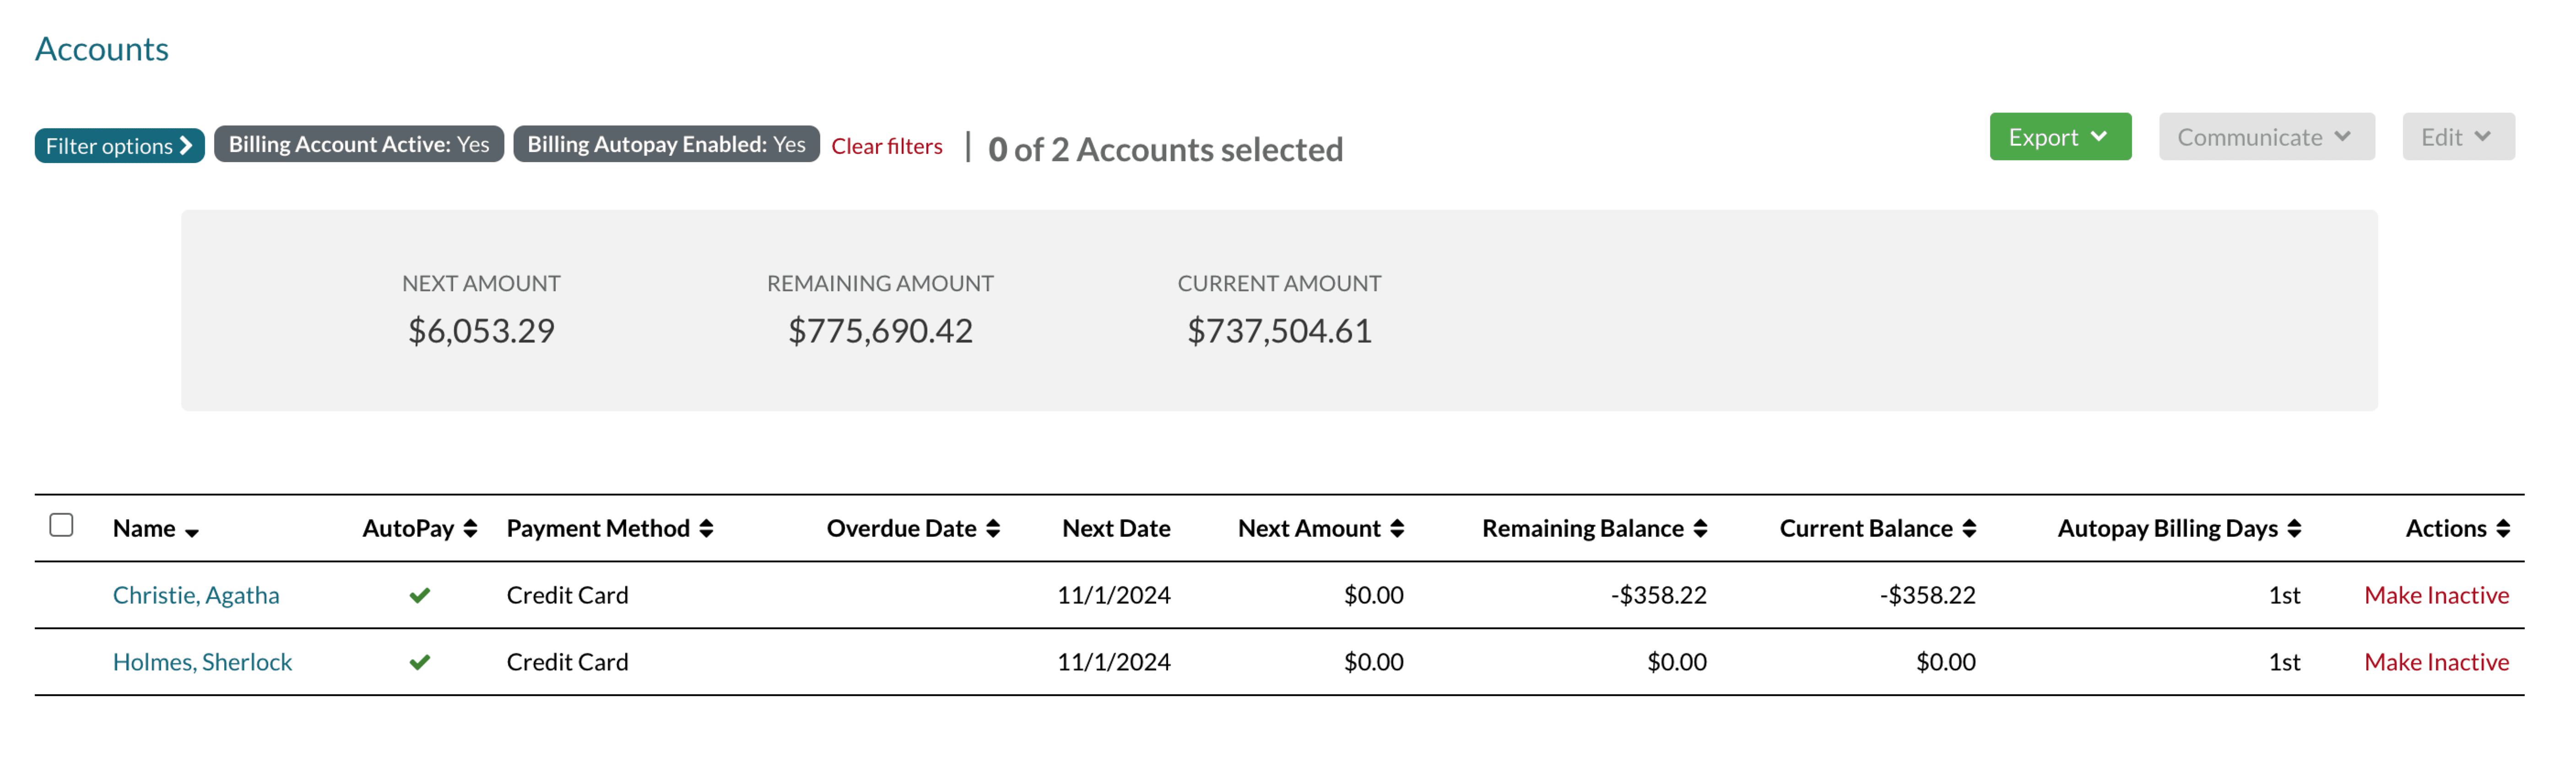Image resolution: width=2576 pixels, height=784 pixels.
Task: Click Payment Method sort arrows icon
Action: 706,529
